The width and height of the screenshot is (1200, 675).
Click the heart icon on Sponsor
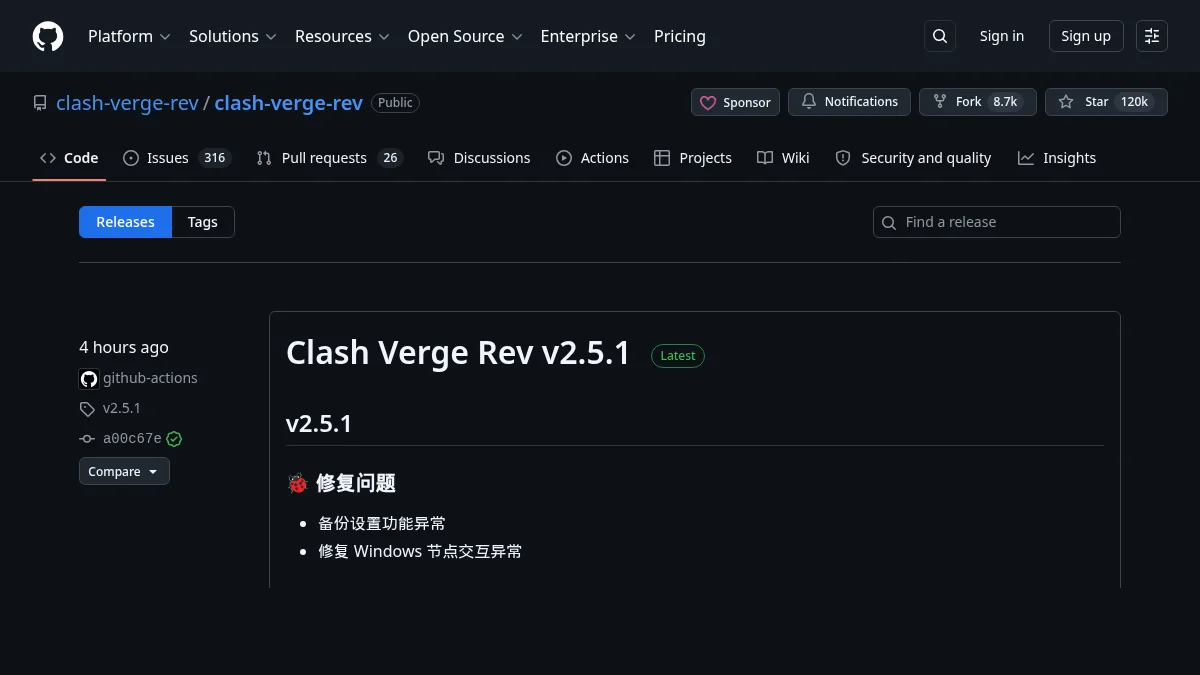coord(708,102)
